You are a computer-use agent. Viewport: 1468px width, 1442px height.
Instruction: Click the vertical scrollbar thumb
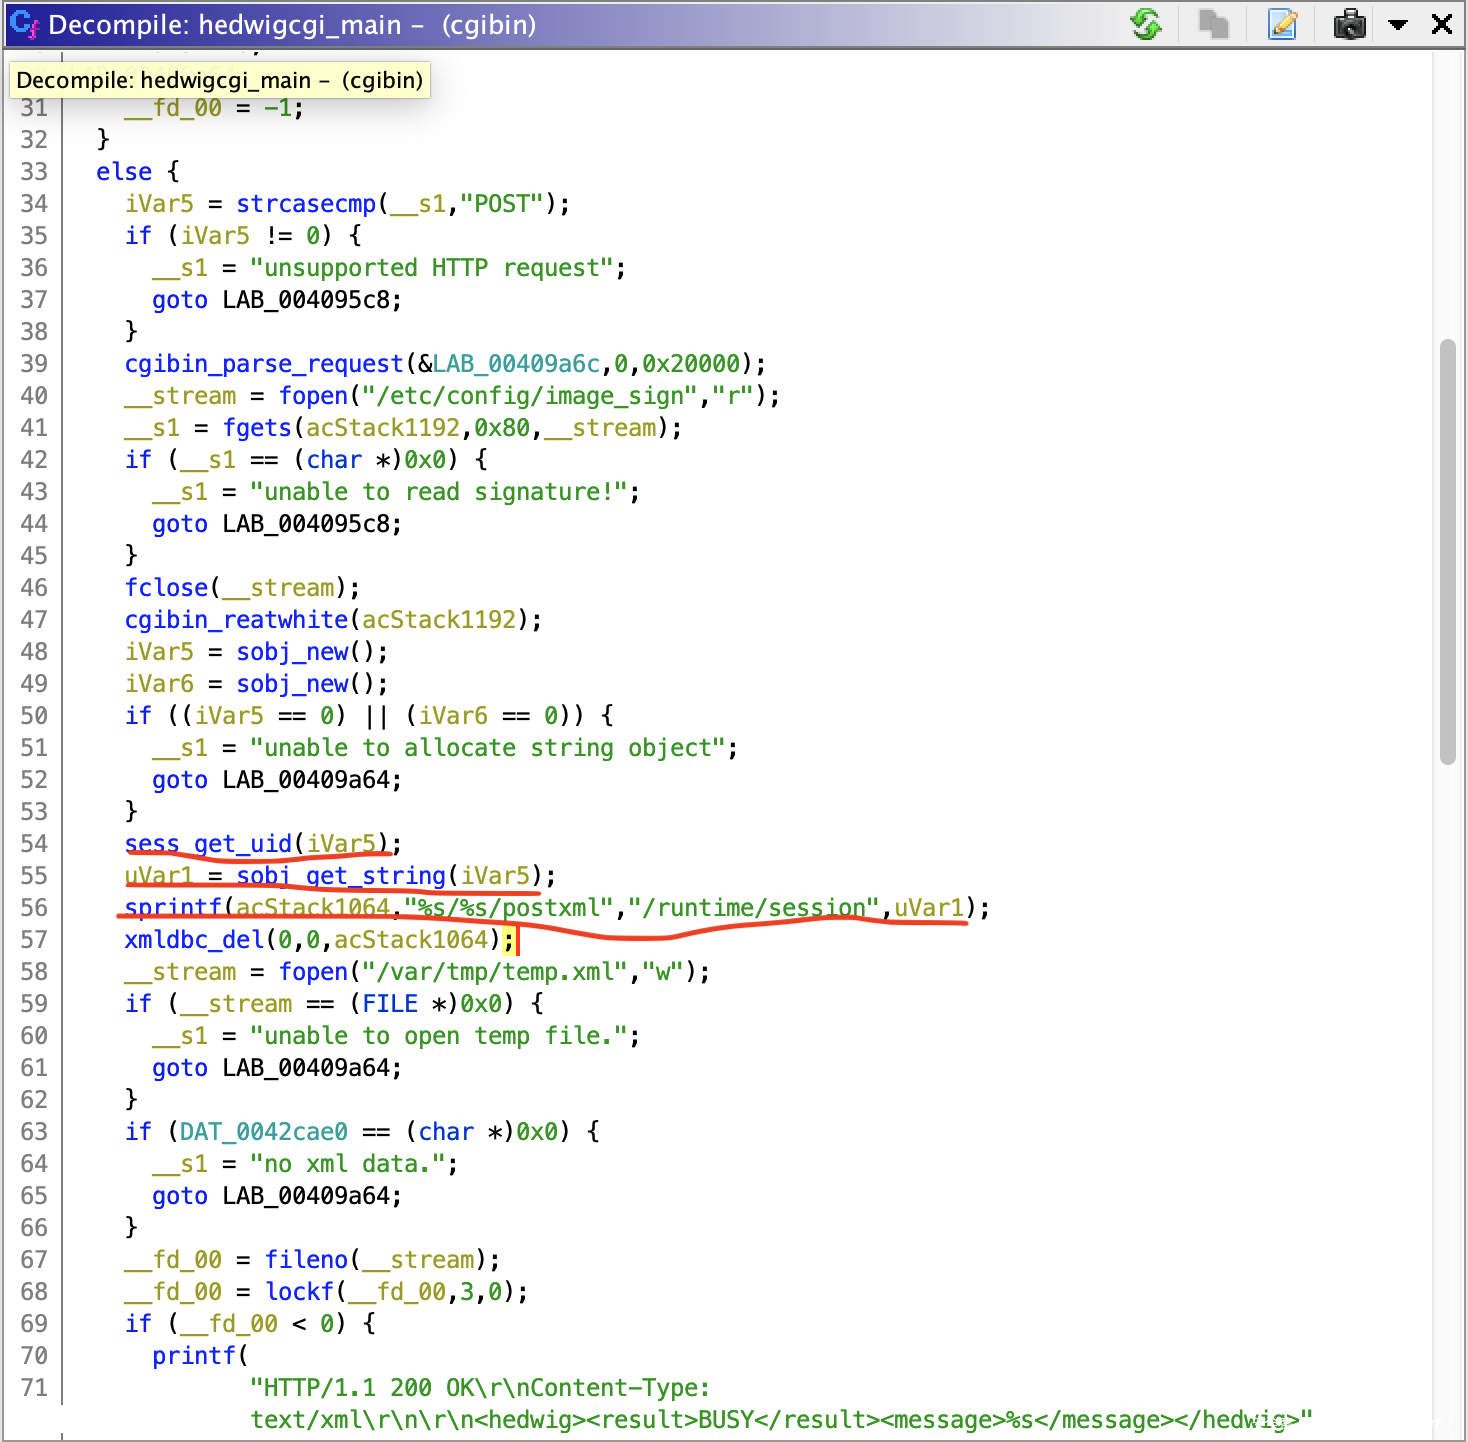(1447, 552)
